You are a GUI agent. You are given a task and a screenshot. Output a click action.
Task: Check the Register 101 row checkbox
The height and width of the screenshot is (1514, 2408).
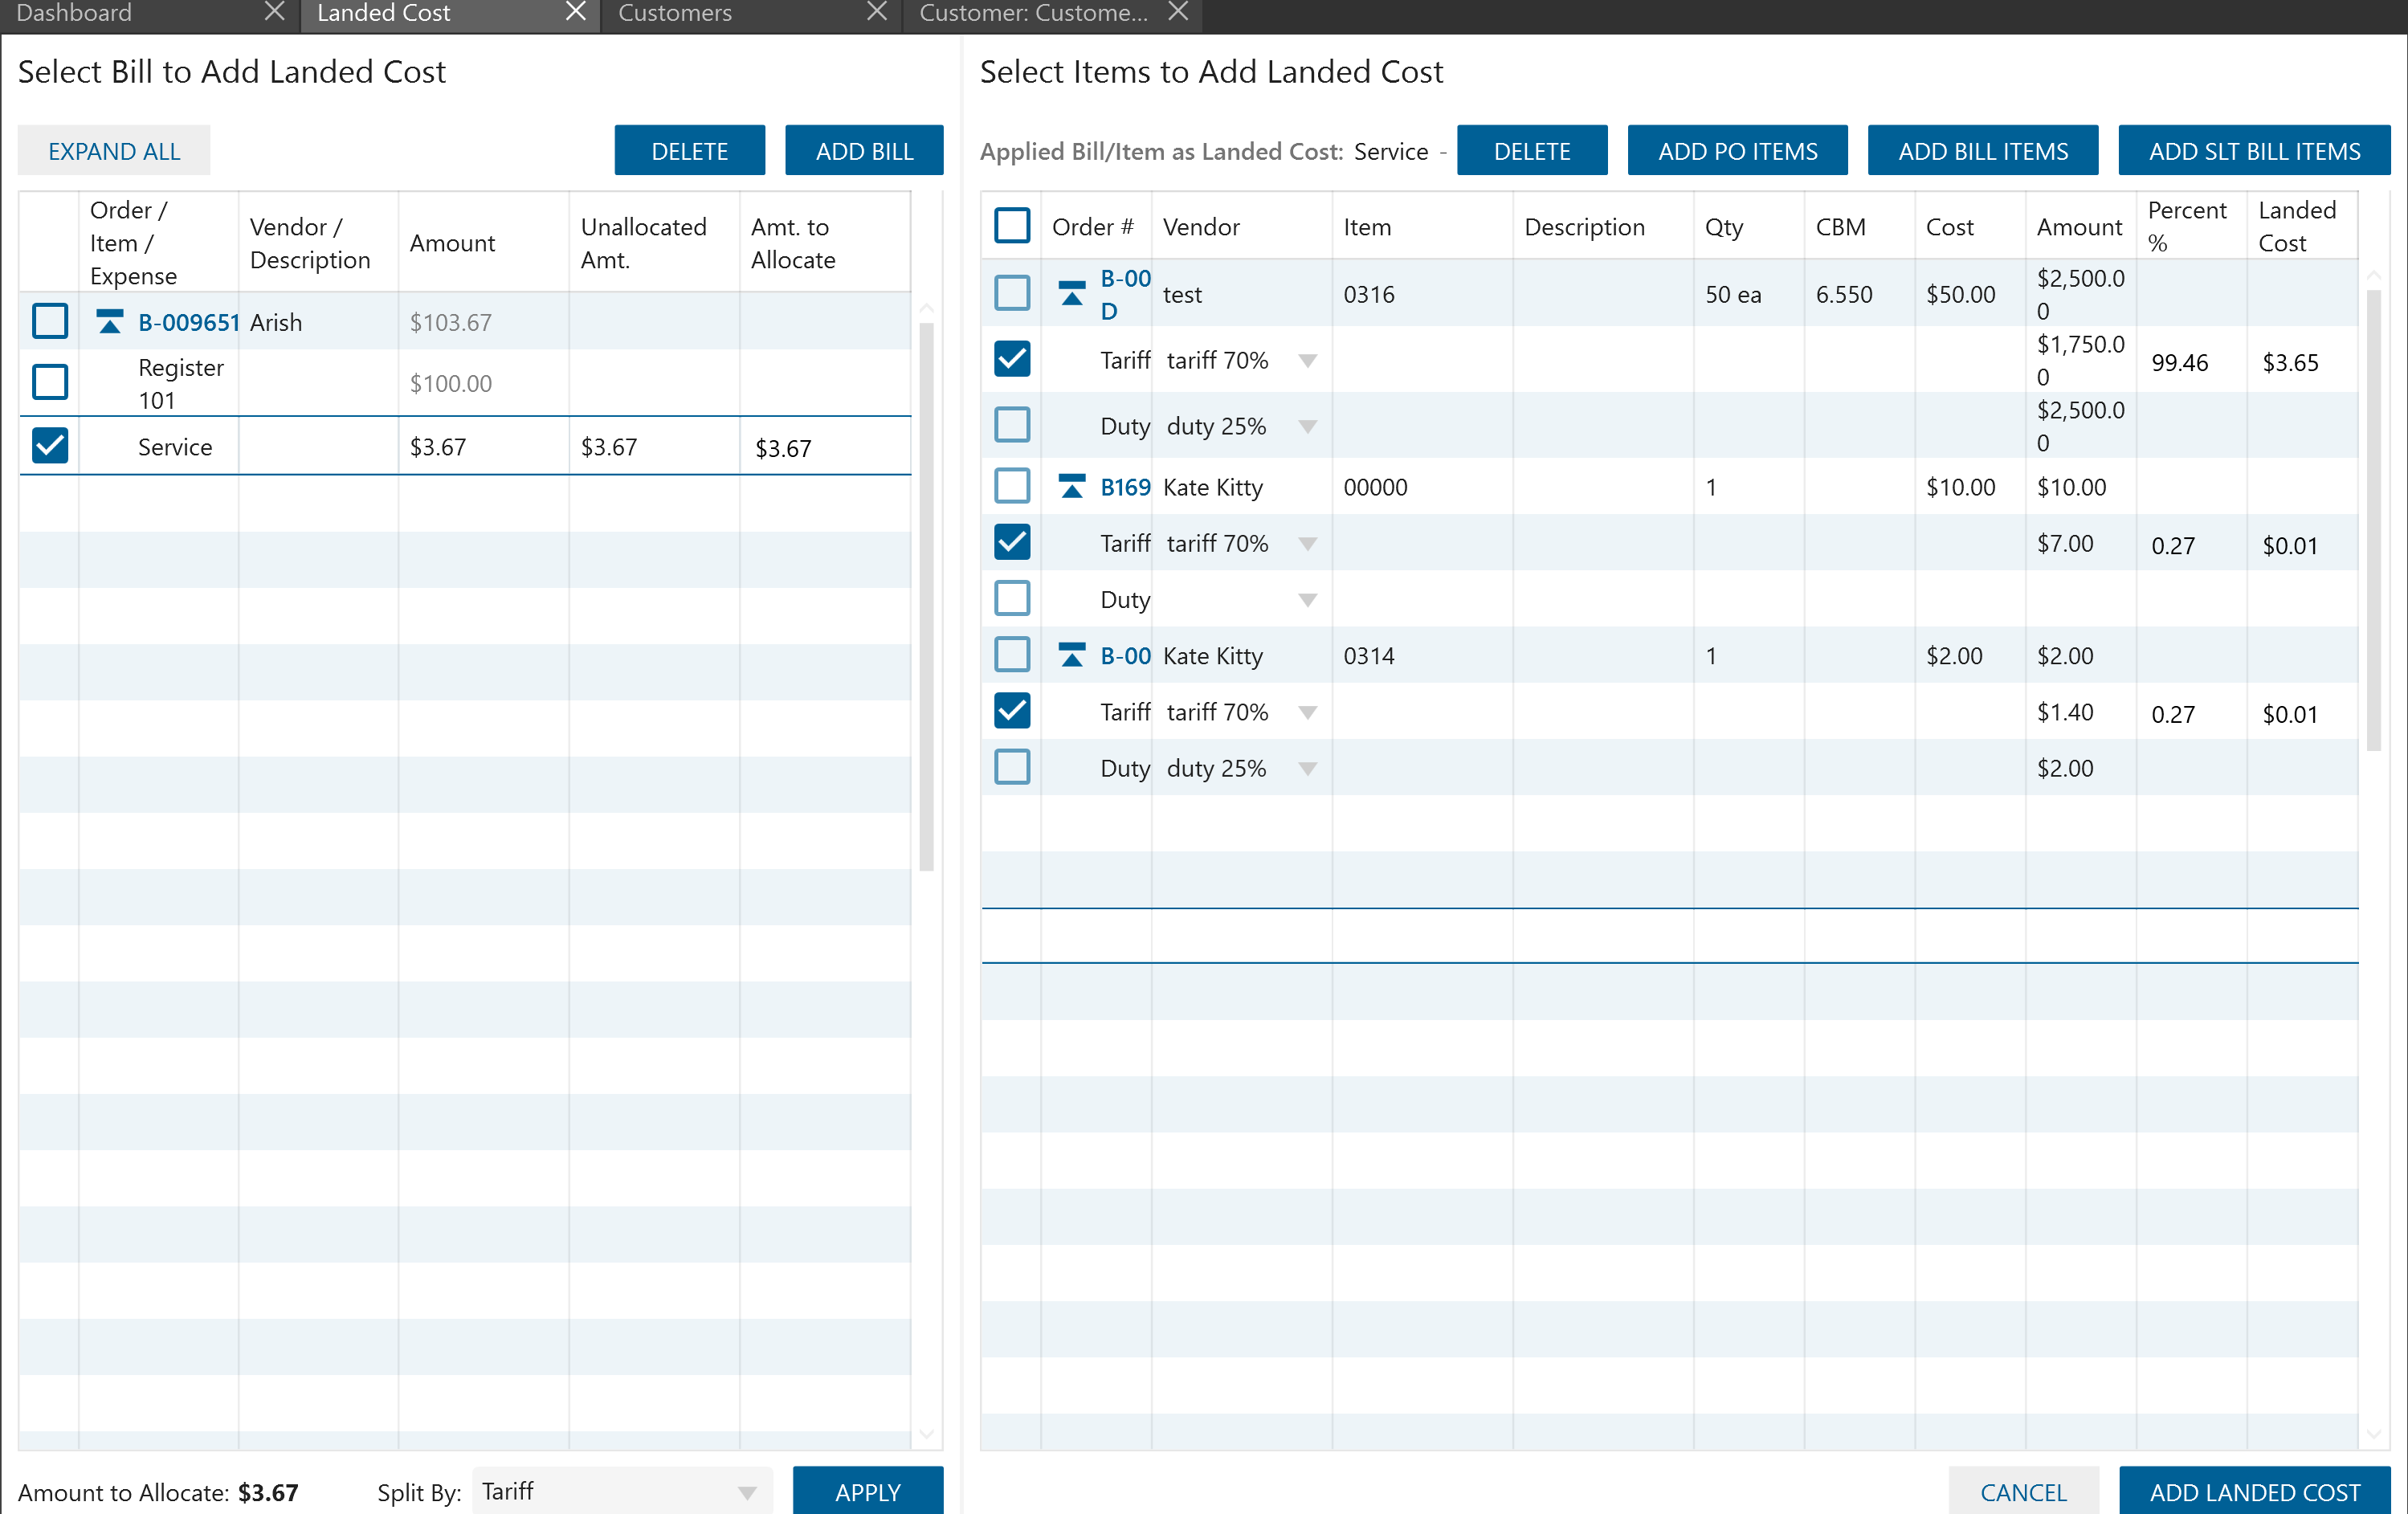click(50, 382)
